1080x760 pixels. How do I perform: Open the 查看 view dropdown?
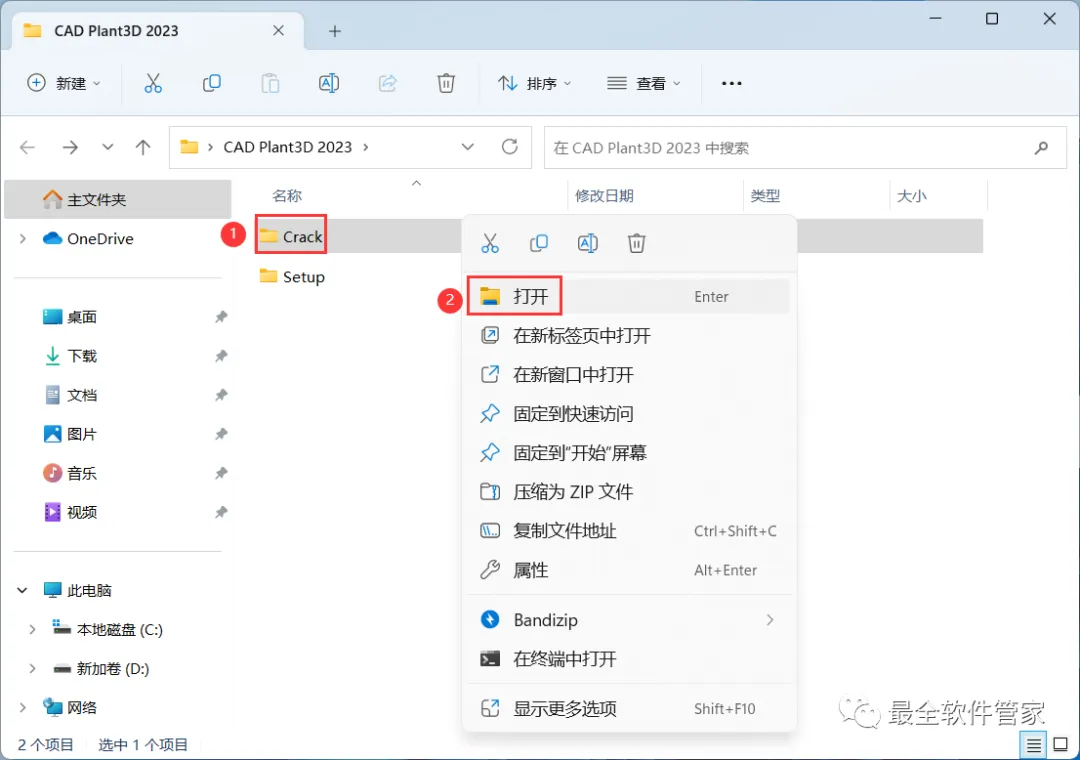(643, 83)
